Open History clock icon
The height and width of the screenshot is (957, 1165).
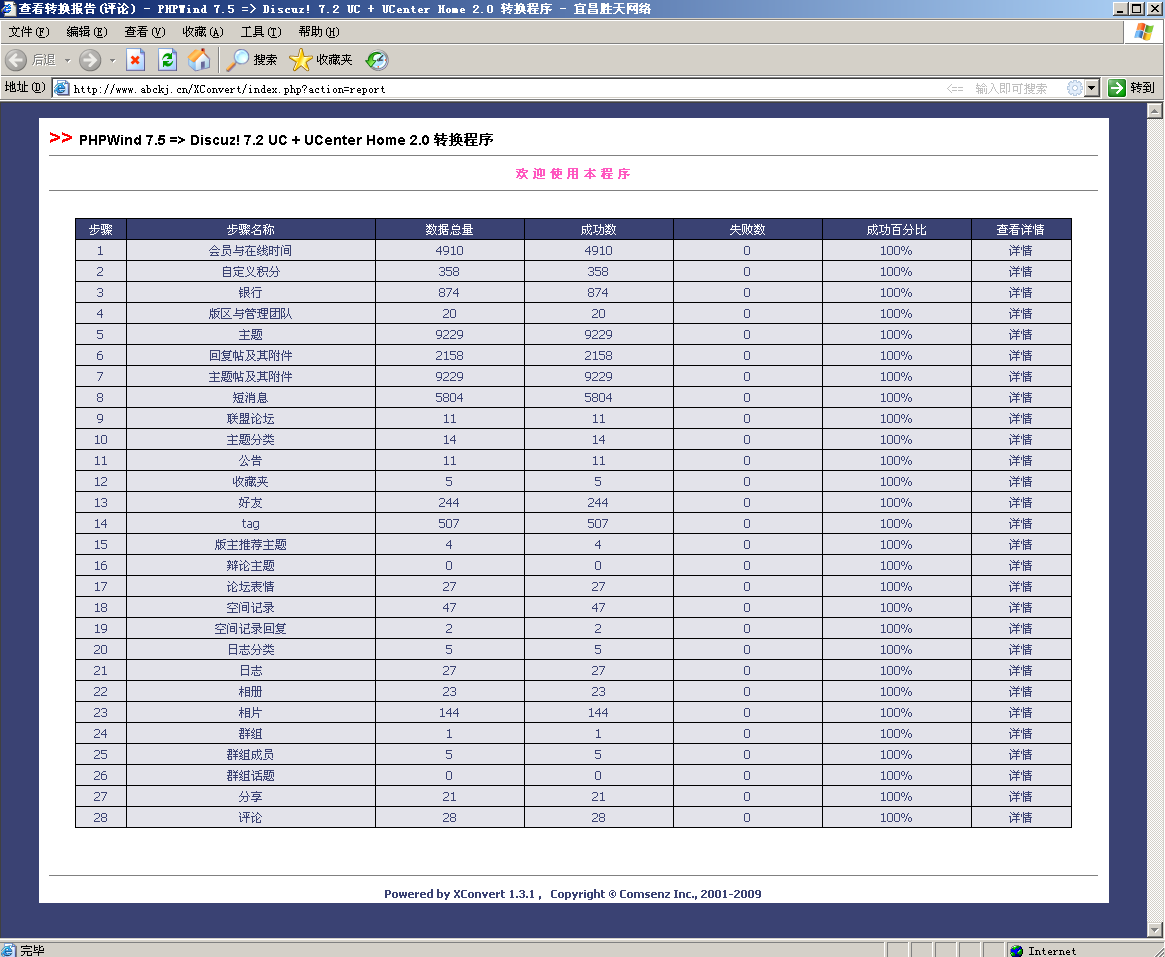coord(377,60)
